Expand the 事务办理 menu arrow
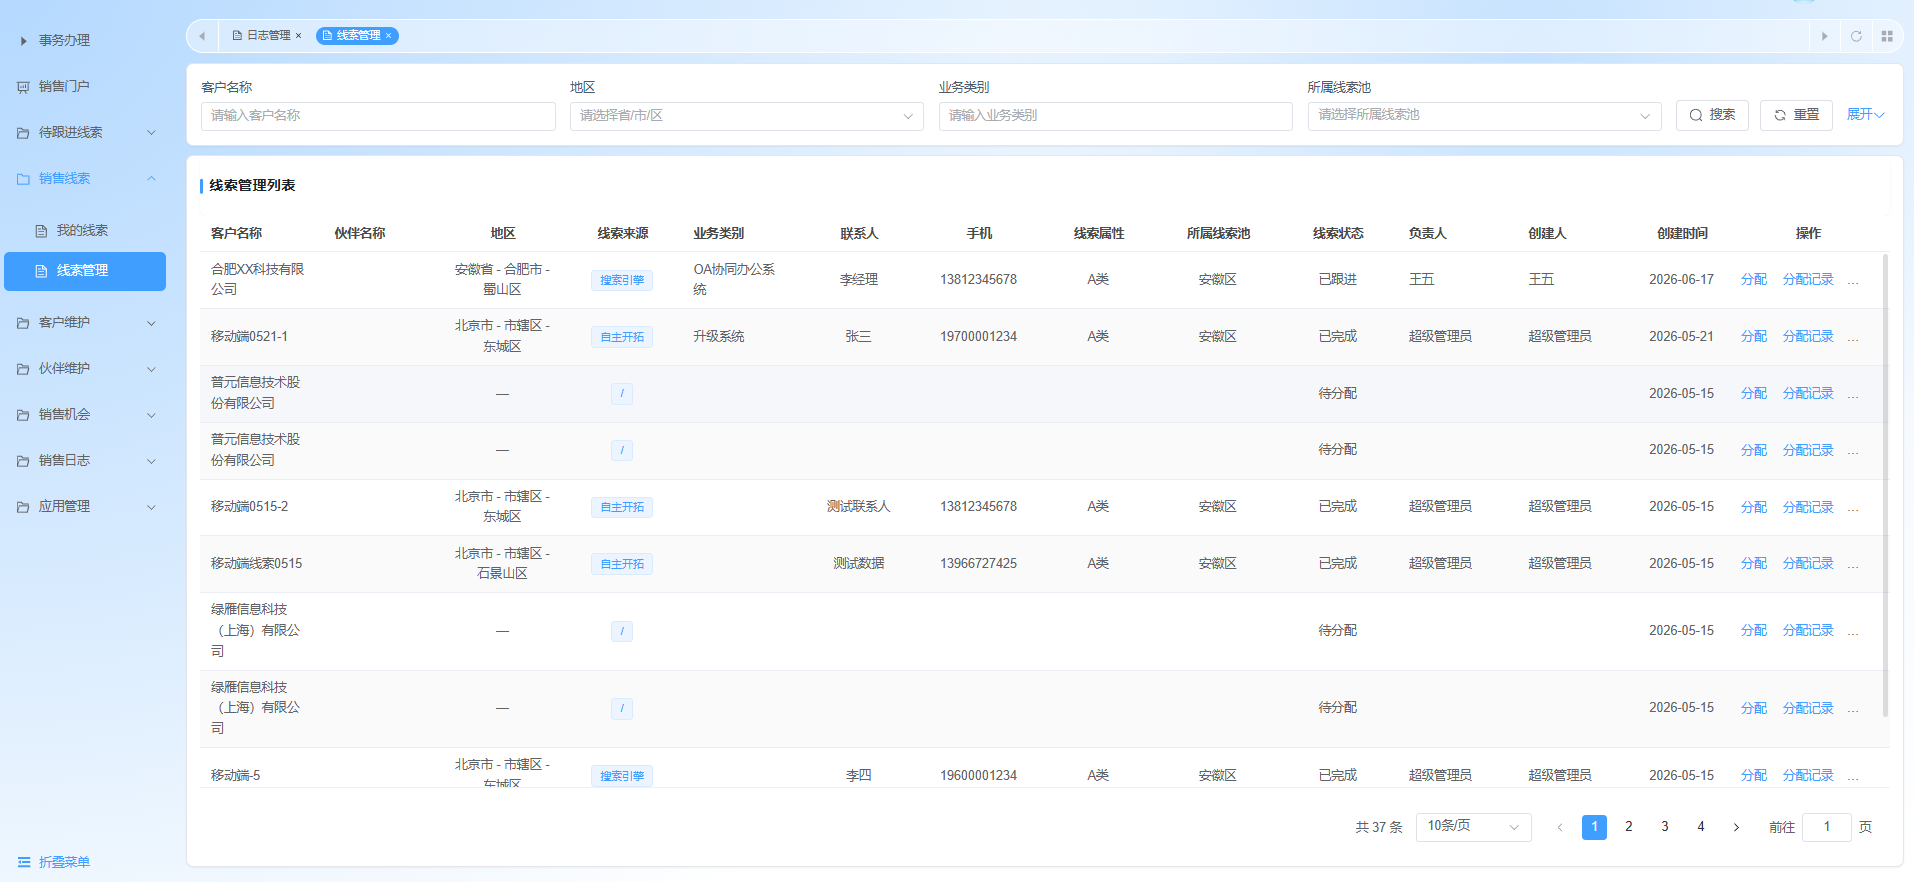Viewport: 1914px width, 882px height. click(x=23, y=41)
